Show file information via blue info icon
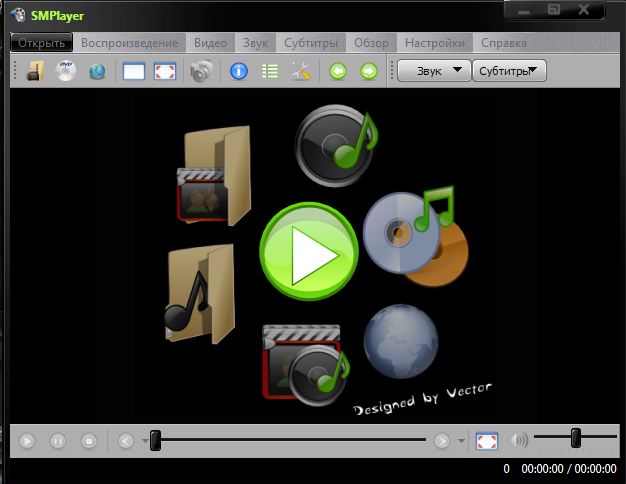Viewport: 626px width, 484px height. 239,71
